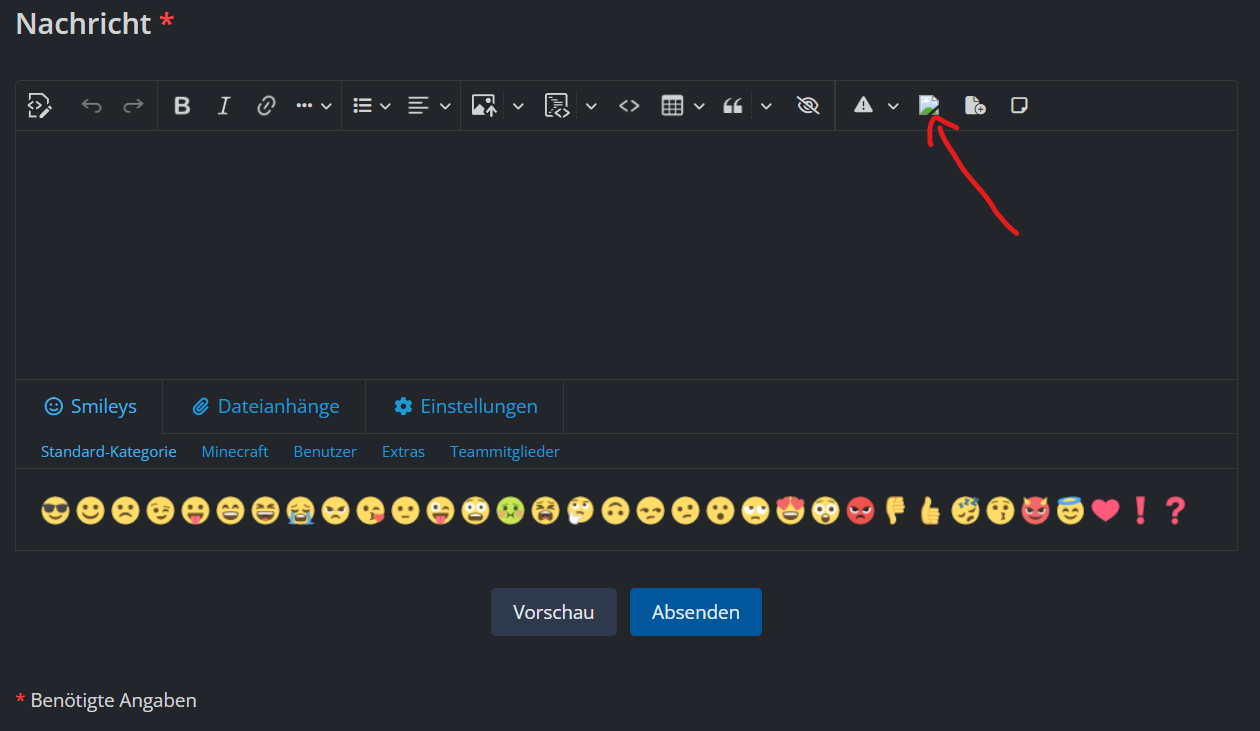Click the insert link icon
Screen dimensions: 1260x731
point(266,106)
